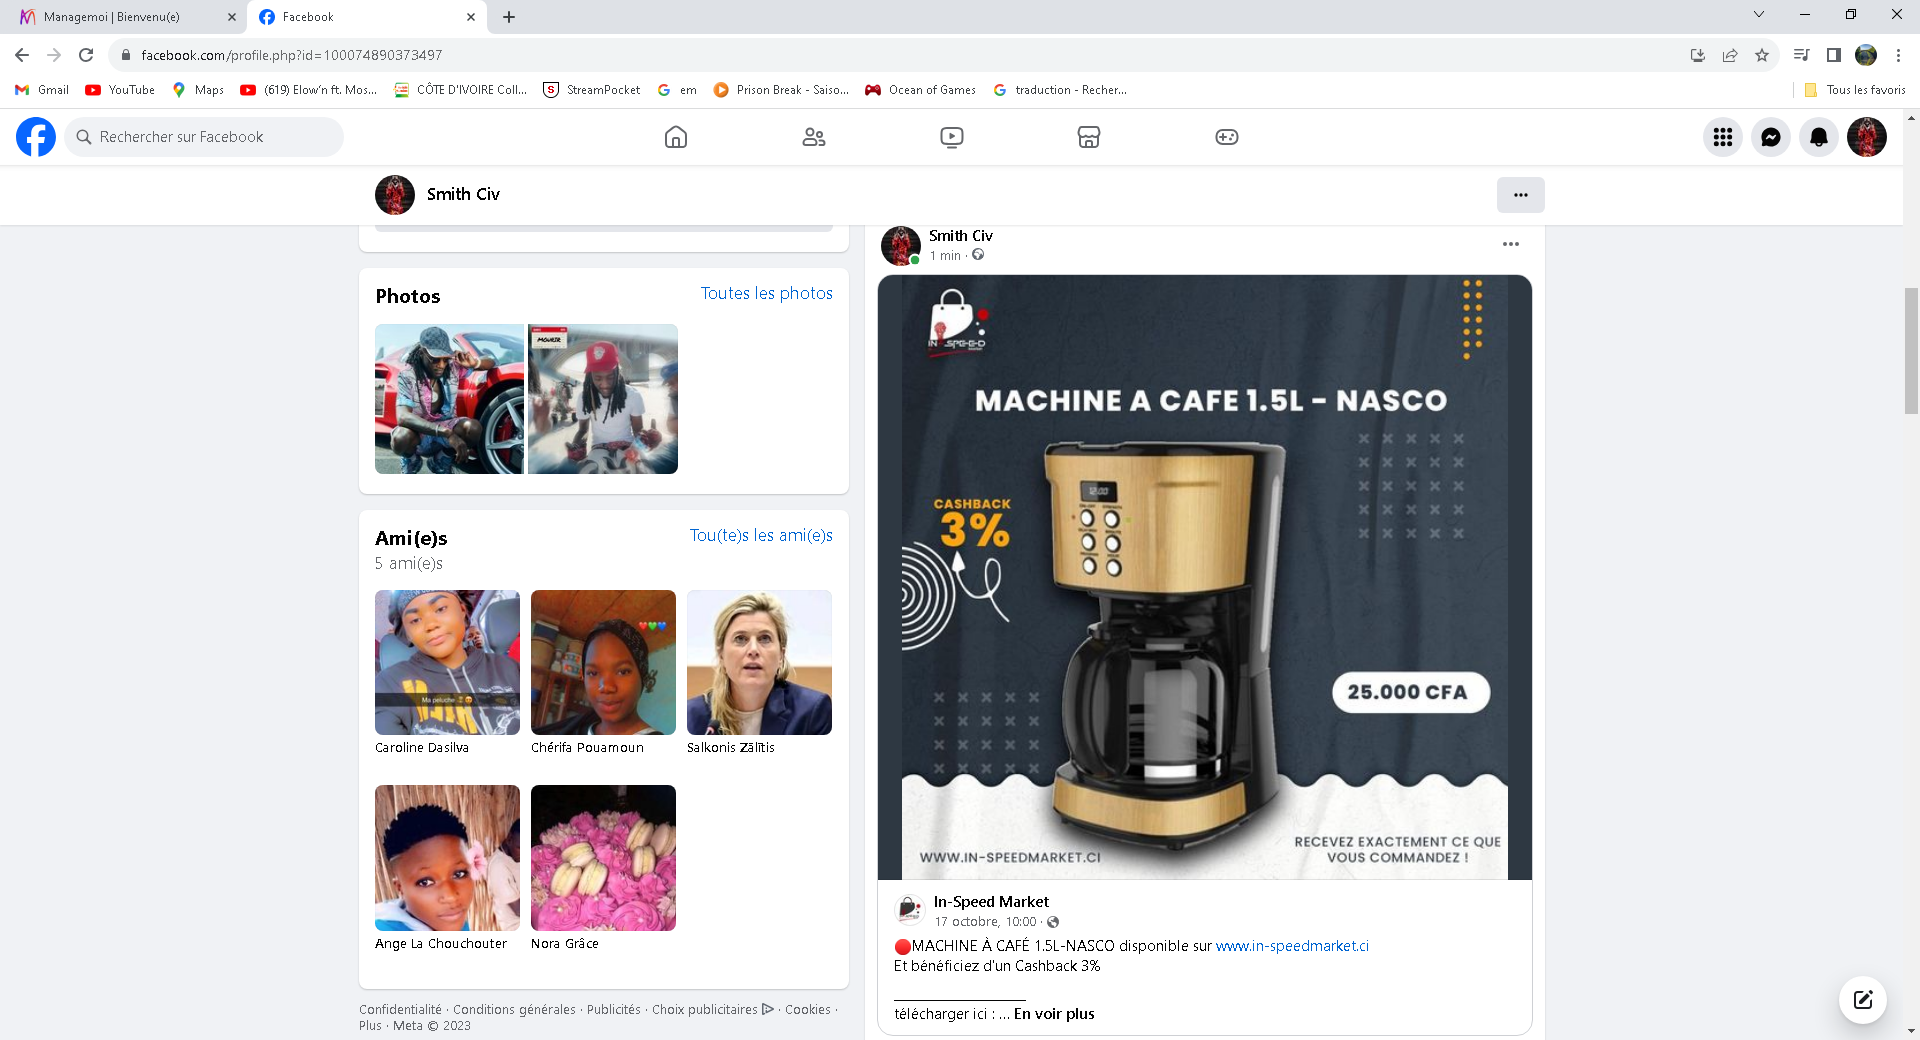
Task: Click the 'Toutes les photos' link
Action: (x=766, y=293)
